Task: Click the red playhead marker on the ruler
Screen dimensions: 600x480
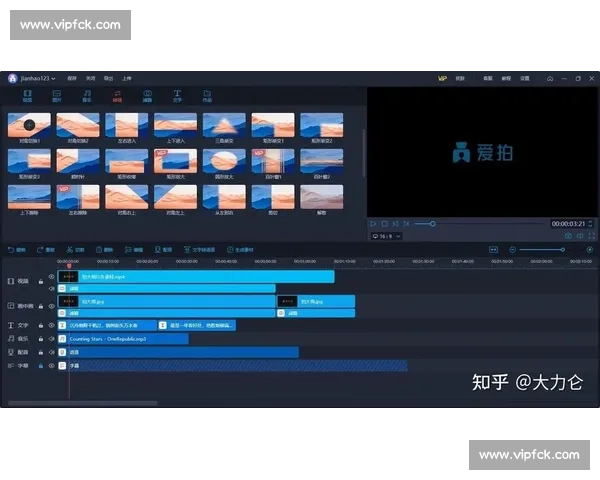Action: 69,266
